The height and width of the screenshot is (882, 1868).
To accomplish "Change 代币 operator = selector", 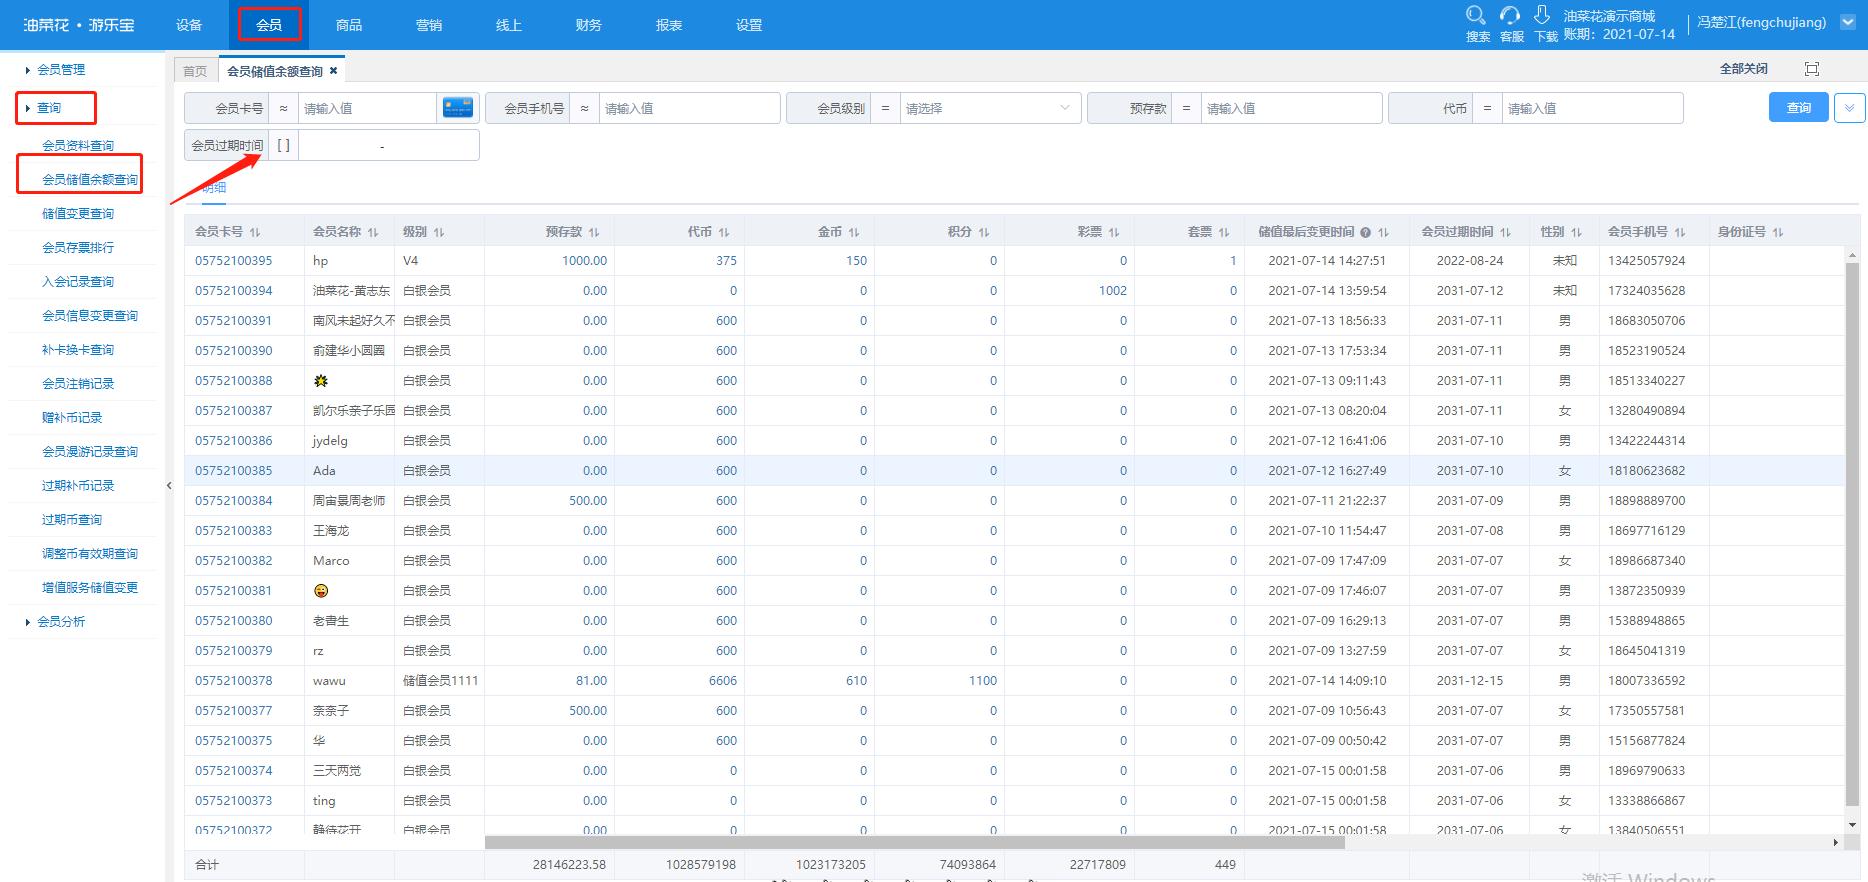I will tap(1487, 108).
